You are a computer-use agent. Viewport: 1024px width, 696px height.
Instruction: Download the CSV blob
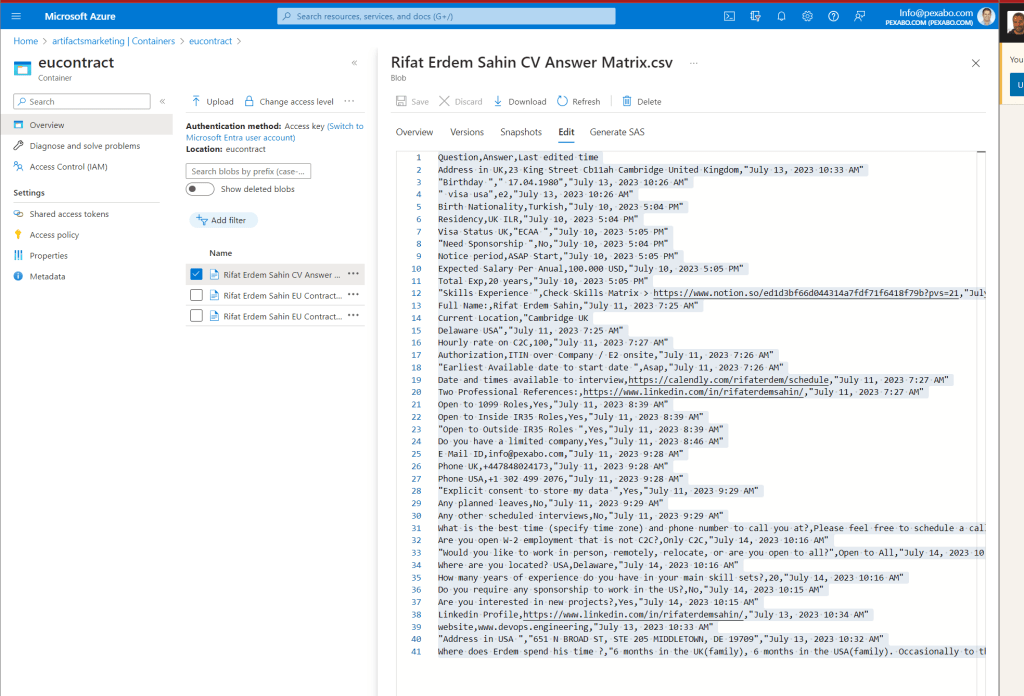(520, 101)
